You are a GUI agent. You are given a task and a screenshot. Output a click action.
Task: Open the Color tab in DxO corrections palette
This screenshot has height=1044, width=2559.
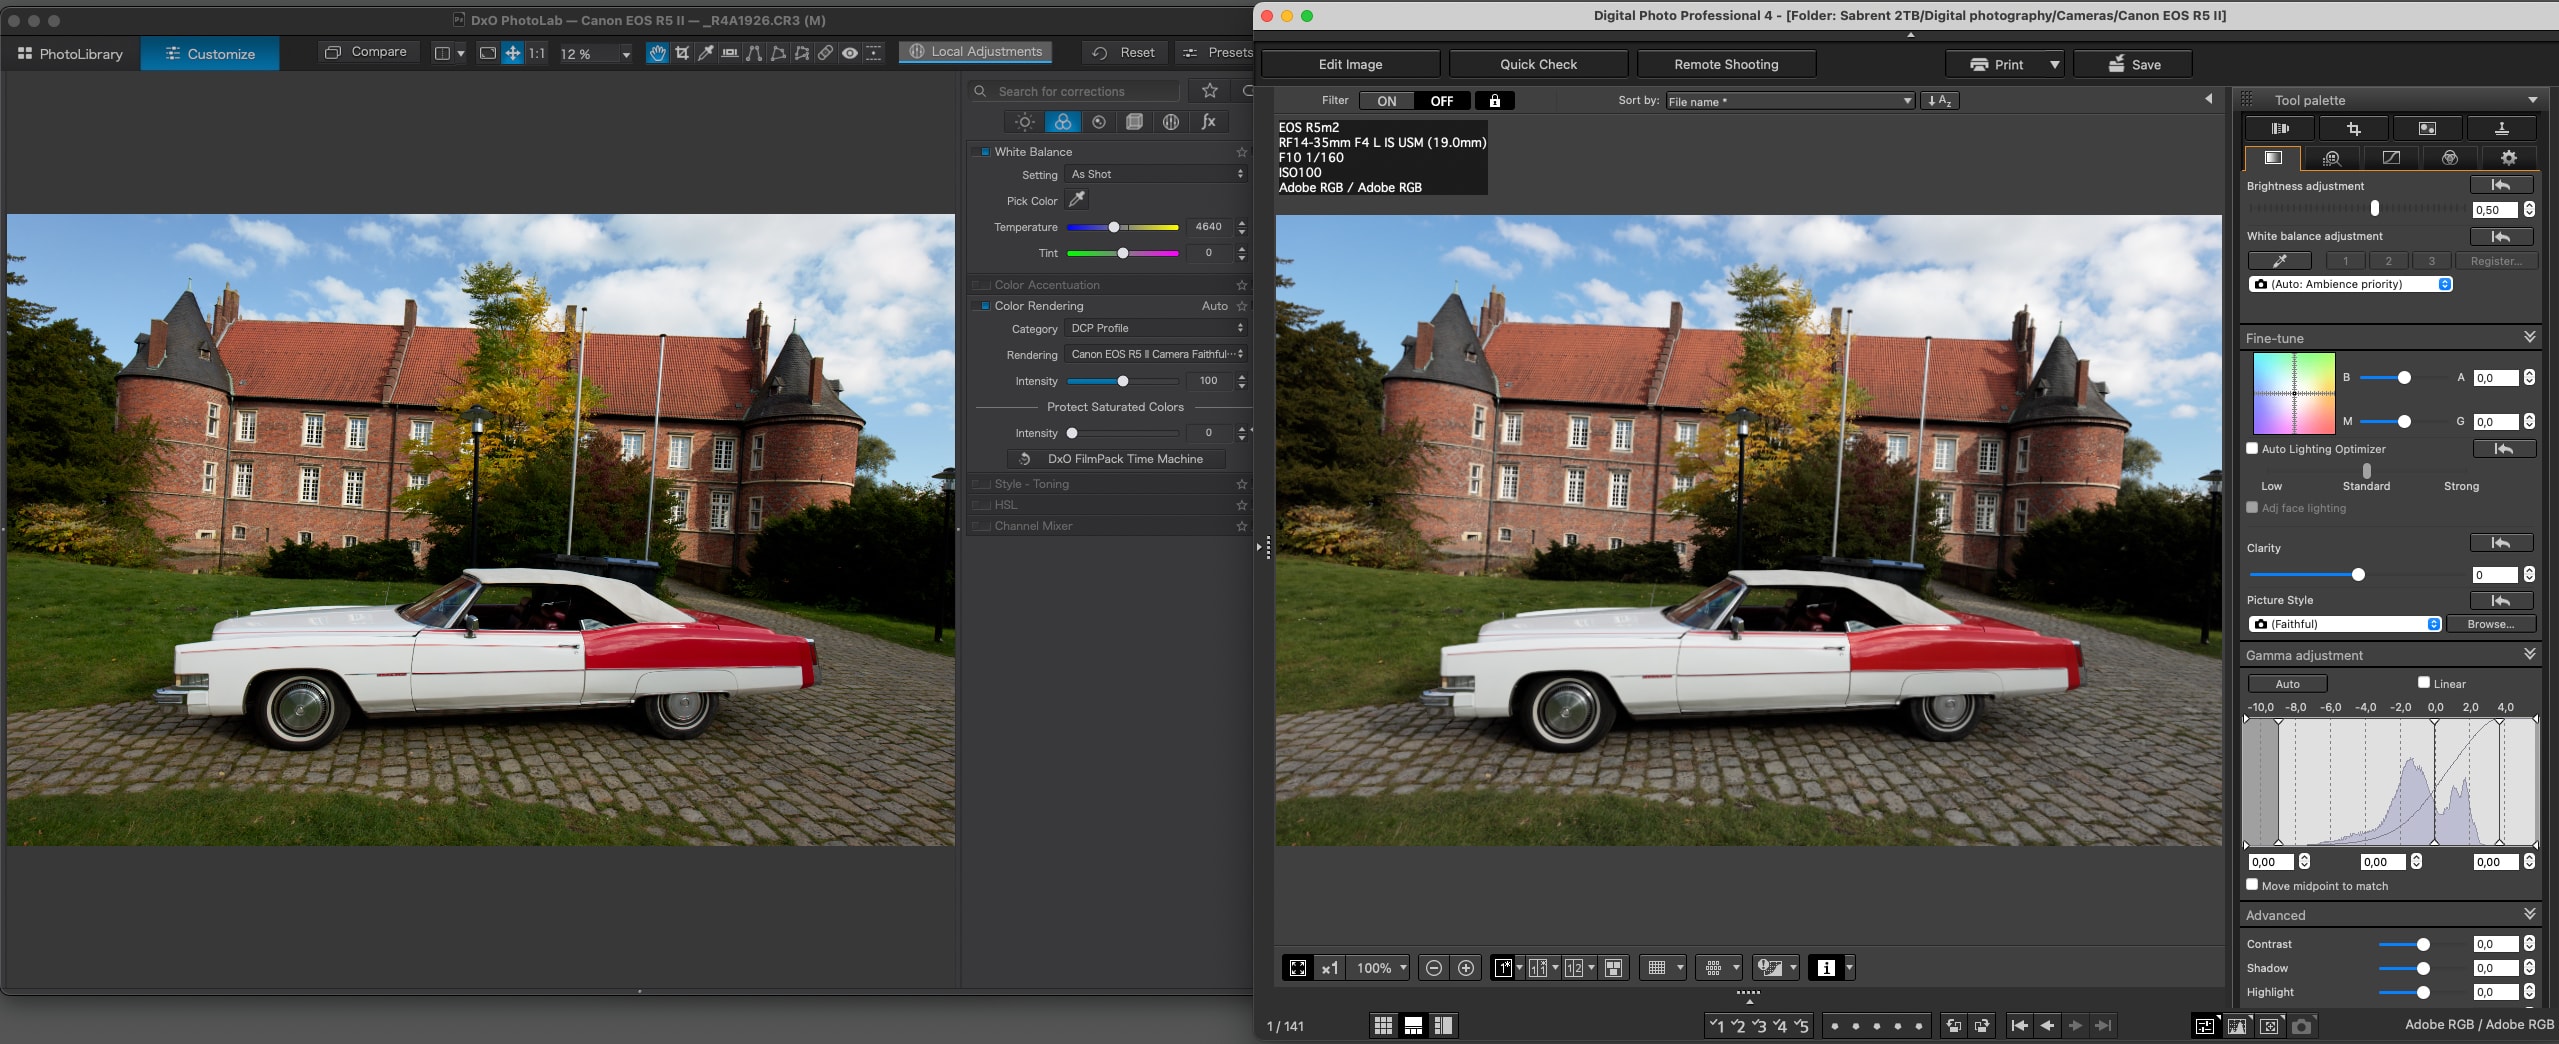pyautogui.click(x=1062, y=122)
